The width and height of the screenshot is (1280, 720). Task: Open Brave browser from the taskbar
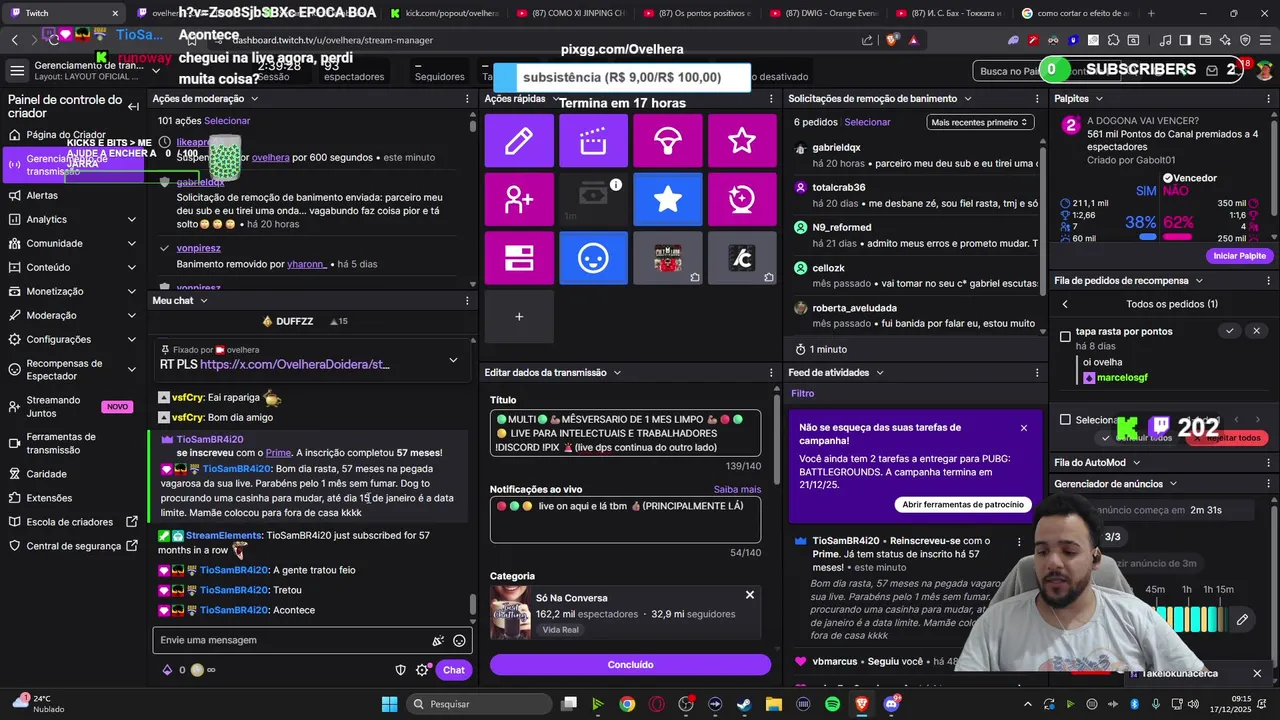pos(861,704)
